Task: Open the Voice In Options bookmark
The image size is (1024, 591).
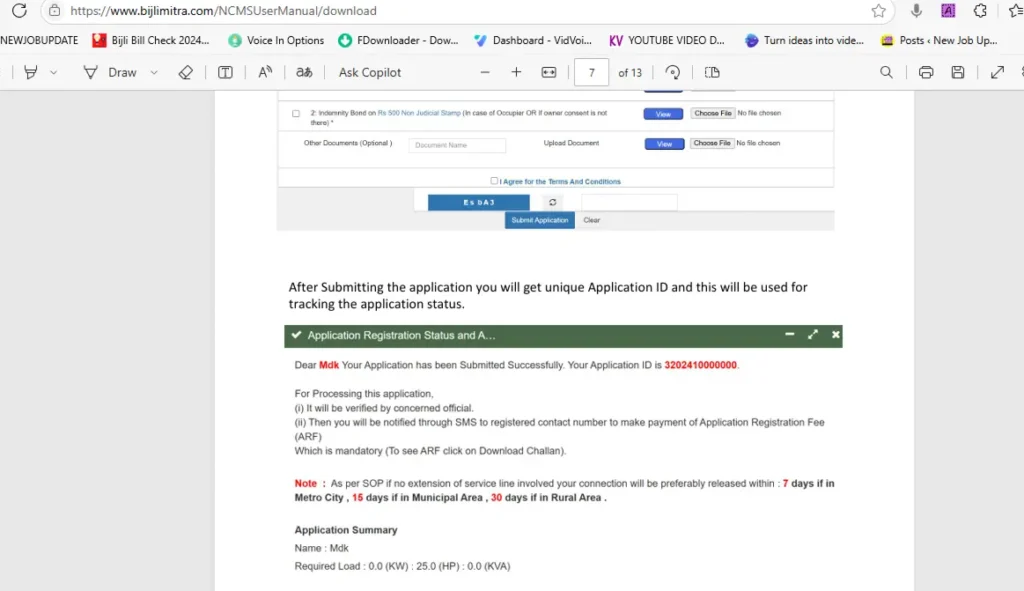Action: click(x=276, y=41)
